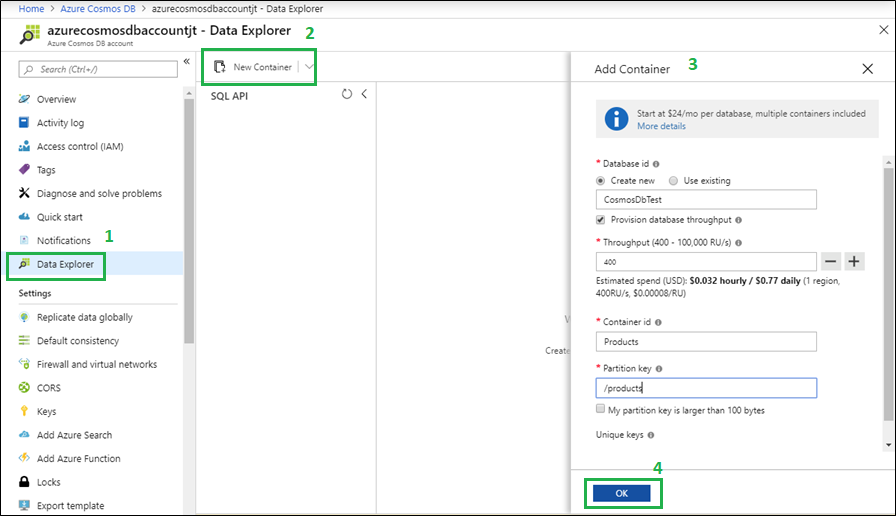This screenshot has height=516, width=896.
Task: Open Activity log in the sidebar
Action: (60, 122)
